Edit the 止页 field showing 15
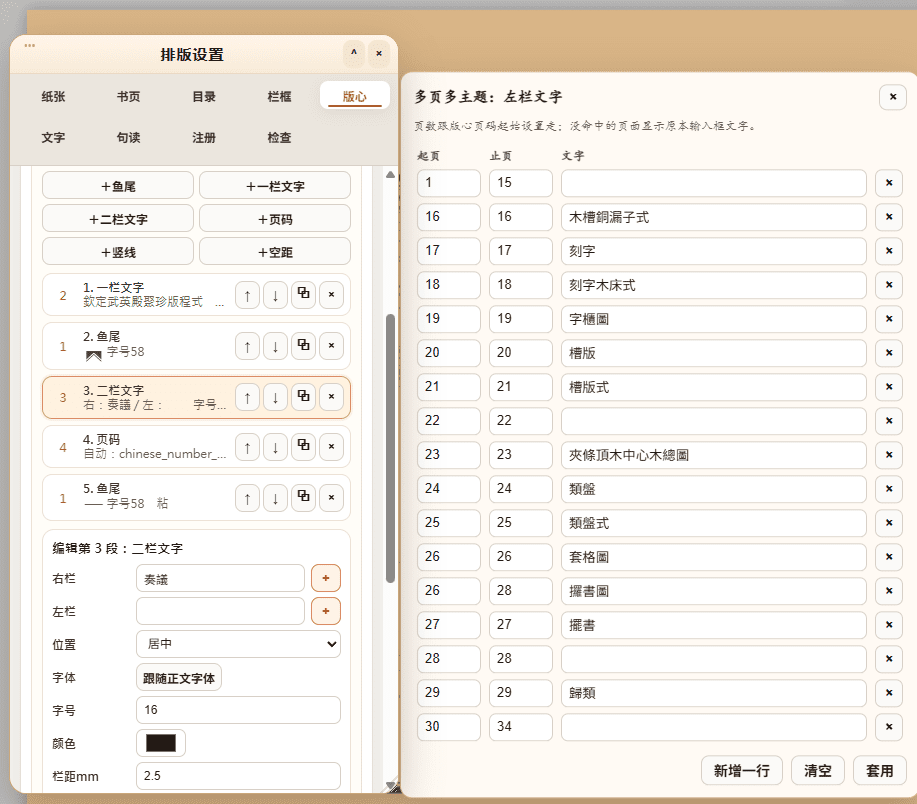 [520, 183]
